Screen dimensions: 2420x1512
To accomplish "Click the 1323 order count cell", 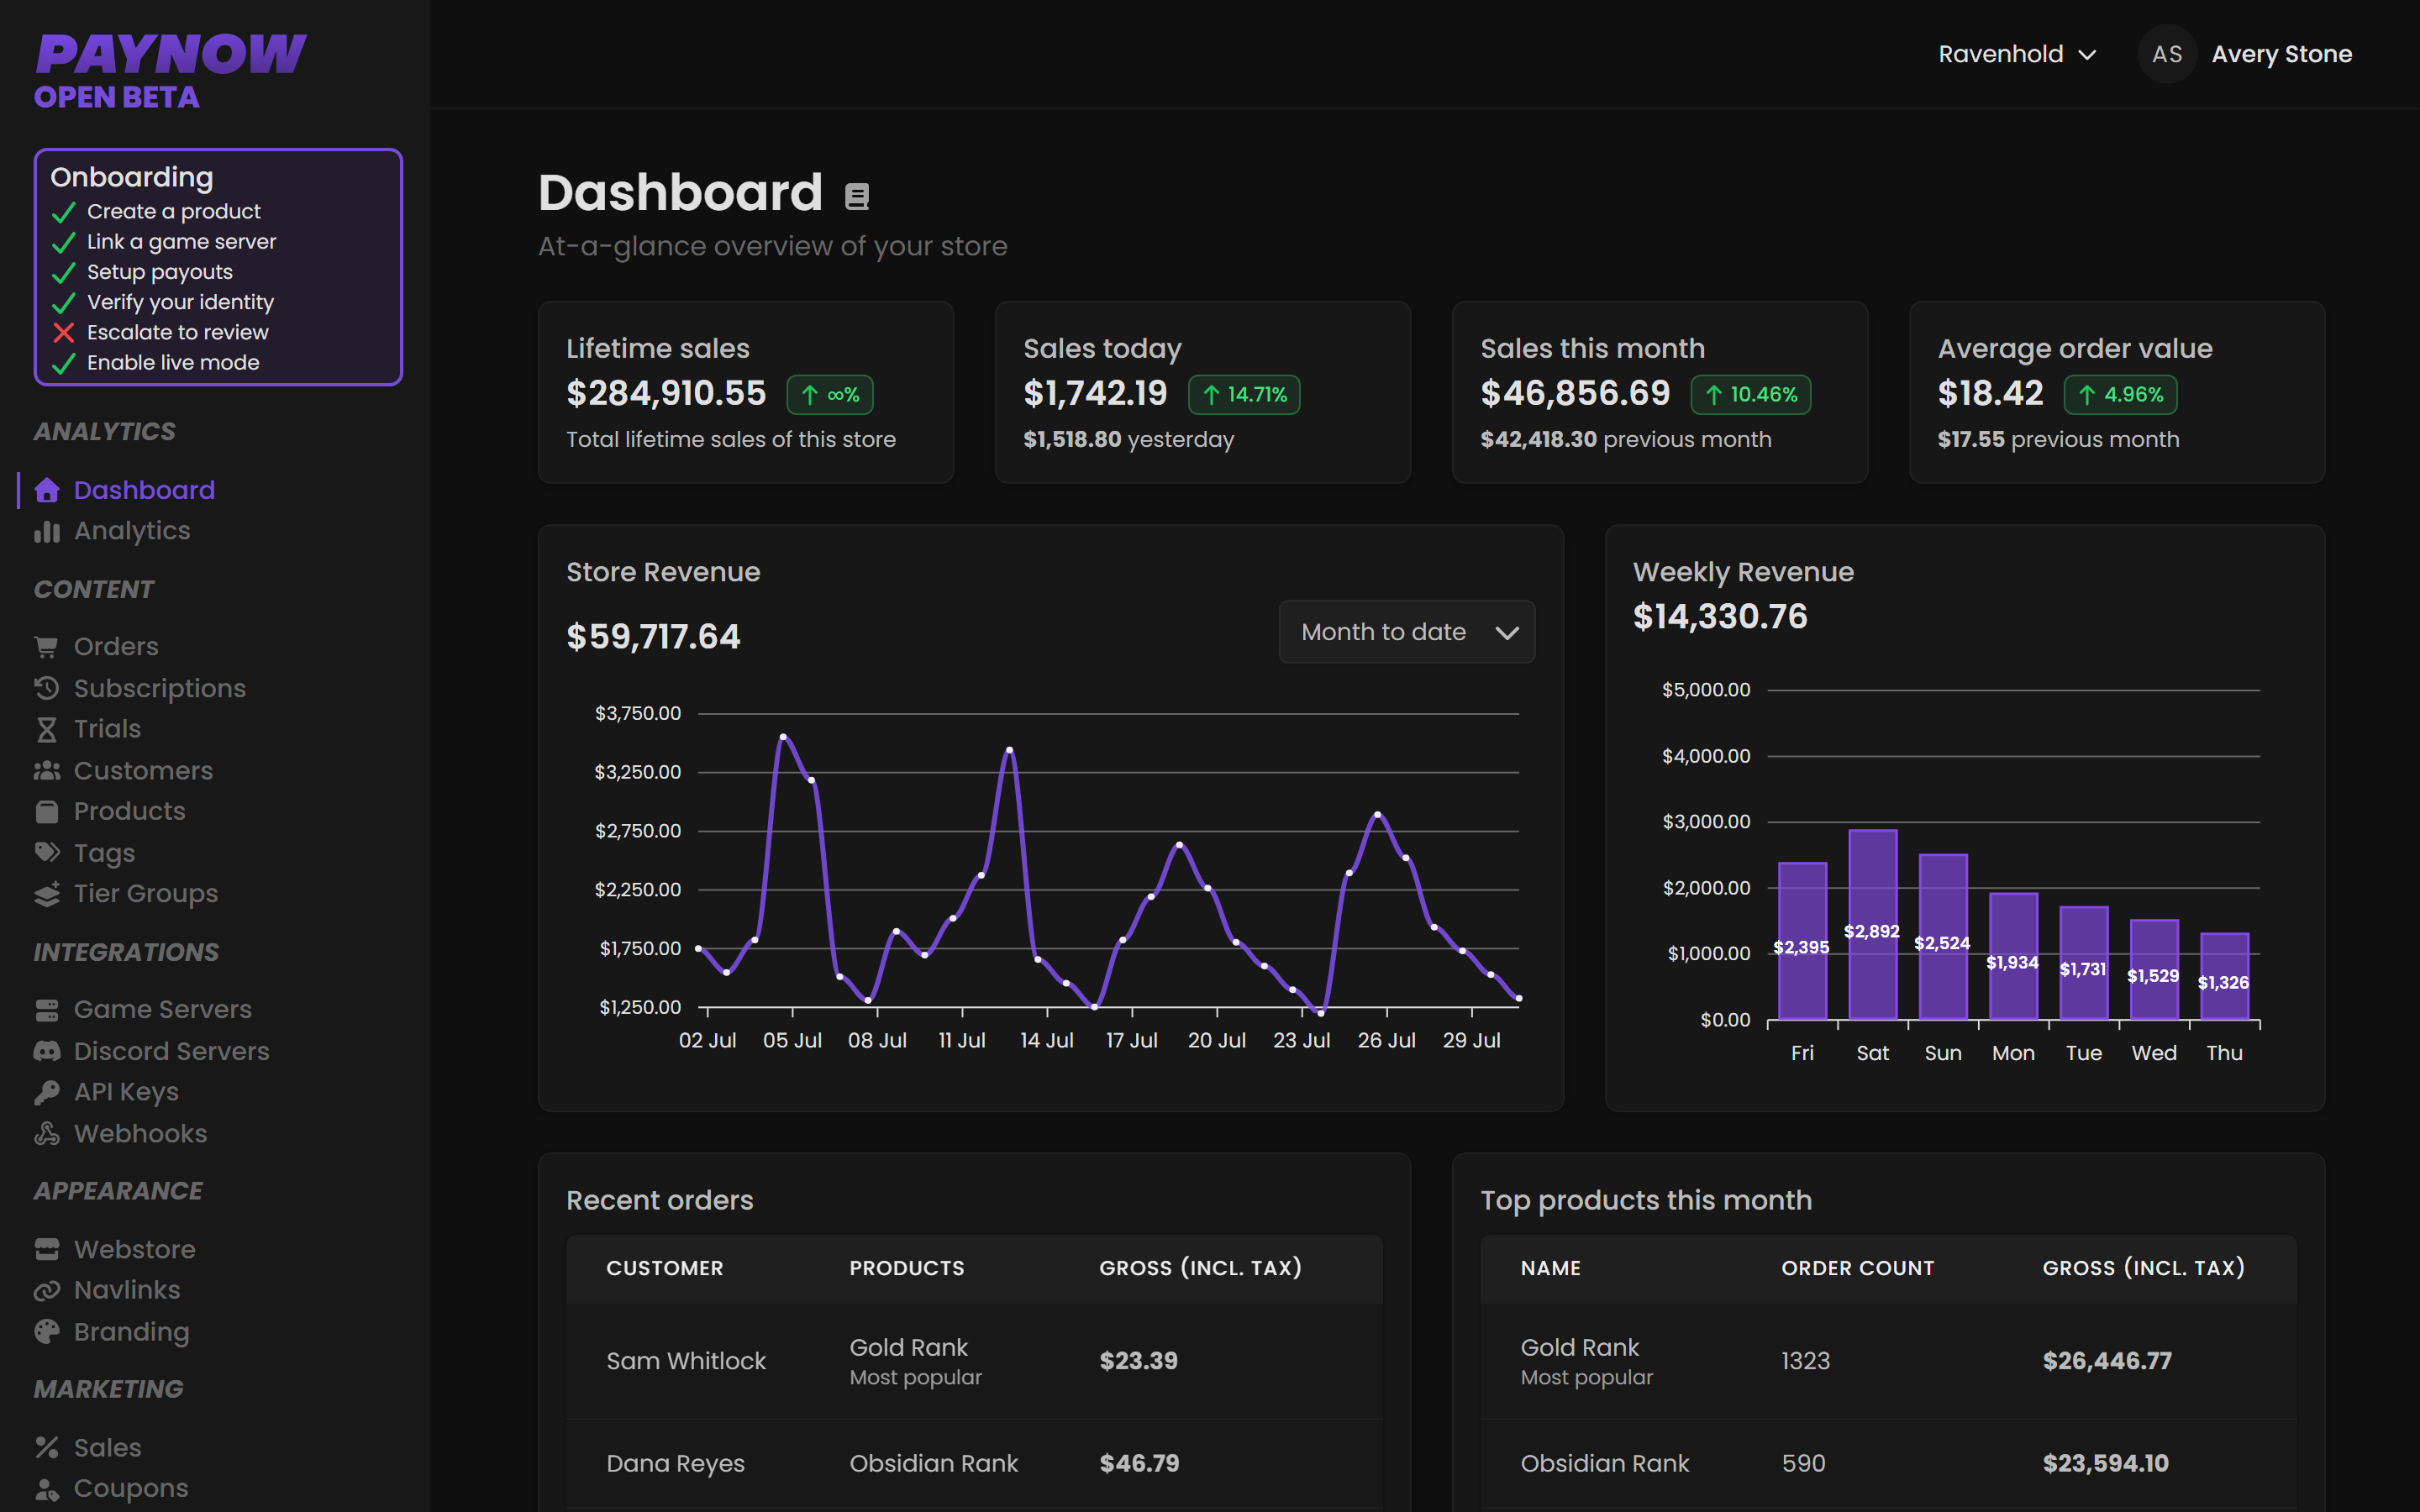I will (x=1805, y=1361).
